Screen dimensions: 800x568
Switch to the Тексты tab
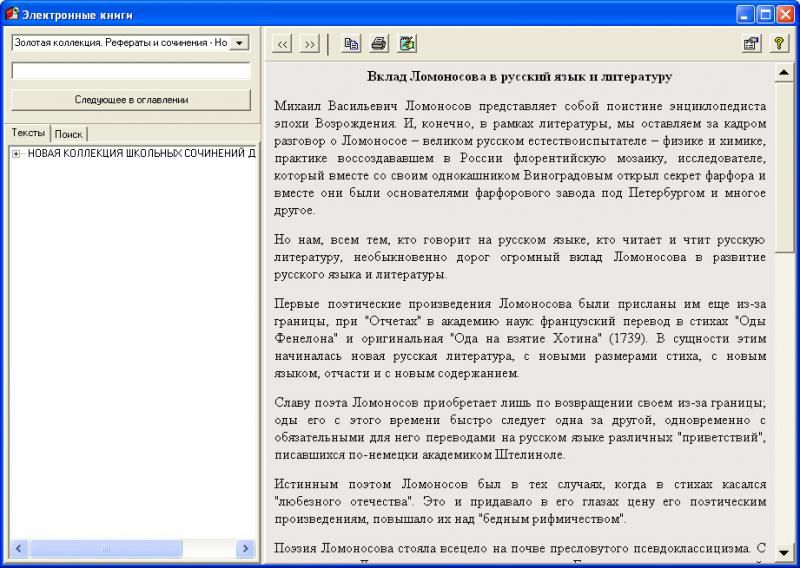click(x=28, y=133)
